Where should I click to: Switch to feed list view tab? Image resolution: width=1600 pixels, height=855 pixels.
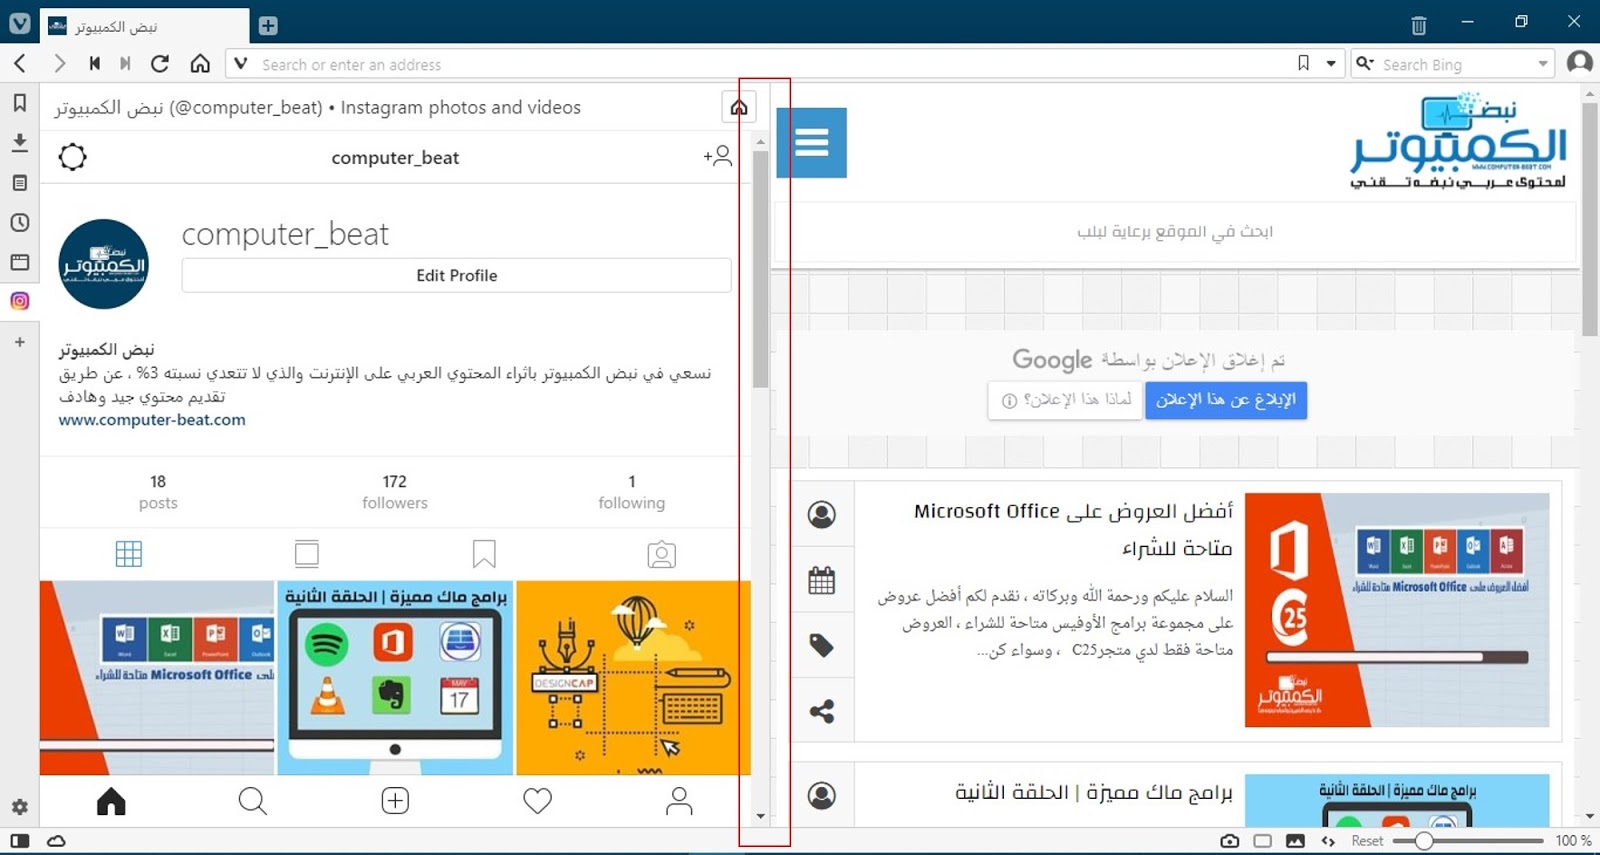click(x=307, y=554)
